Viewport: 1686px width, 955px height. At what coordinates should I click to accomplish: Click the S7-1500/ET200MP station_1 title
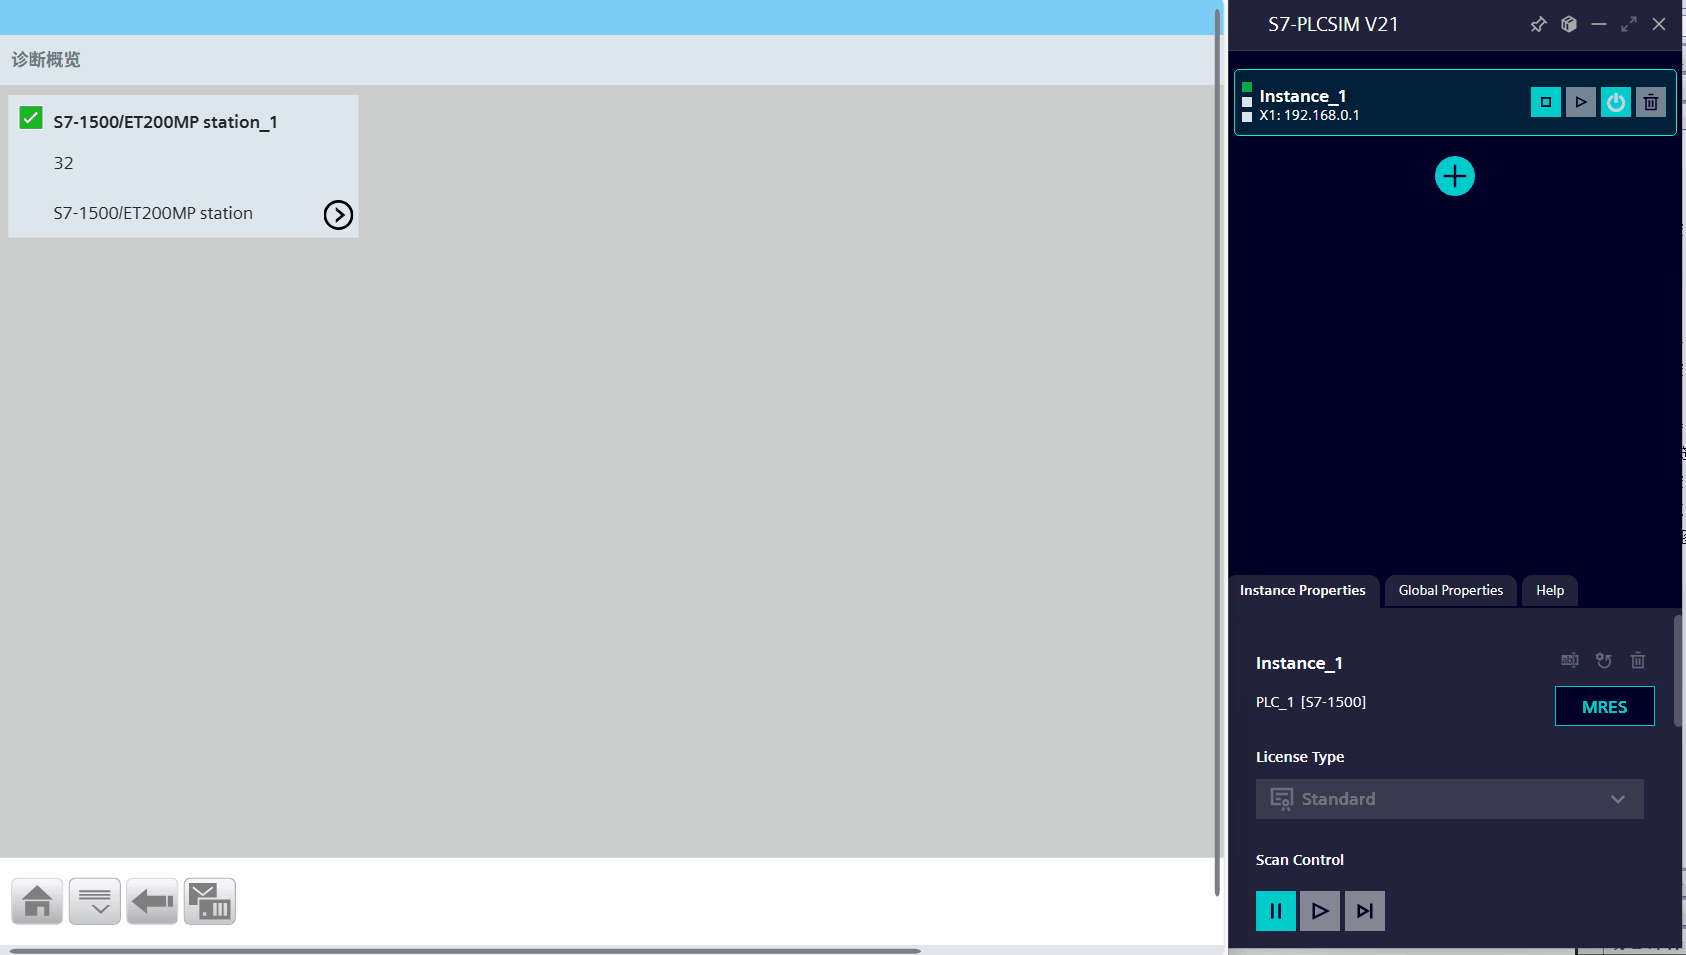[165, 122]
